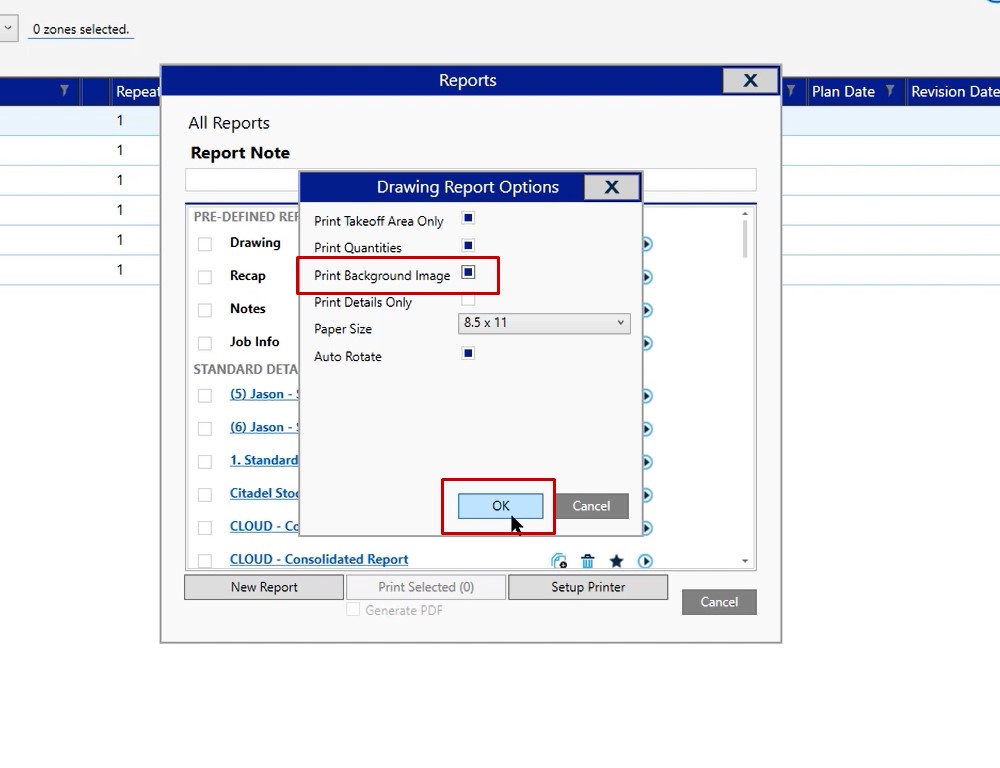Open the CLOUD - Consolidated Report link
This screenshot has height=768, width=1000.
319,560
